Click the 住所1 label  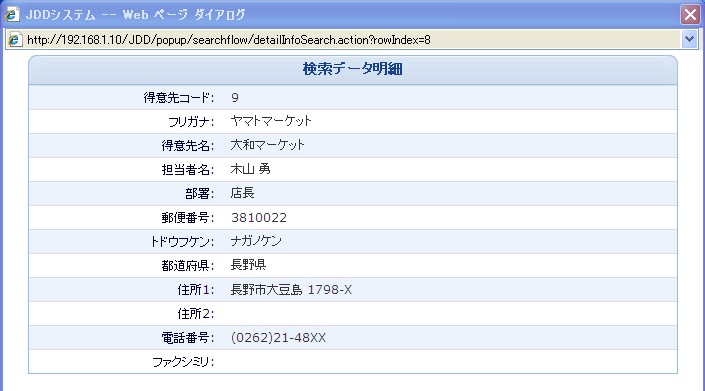pos(196,290)
